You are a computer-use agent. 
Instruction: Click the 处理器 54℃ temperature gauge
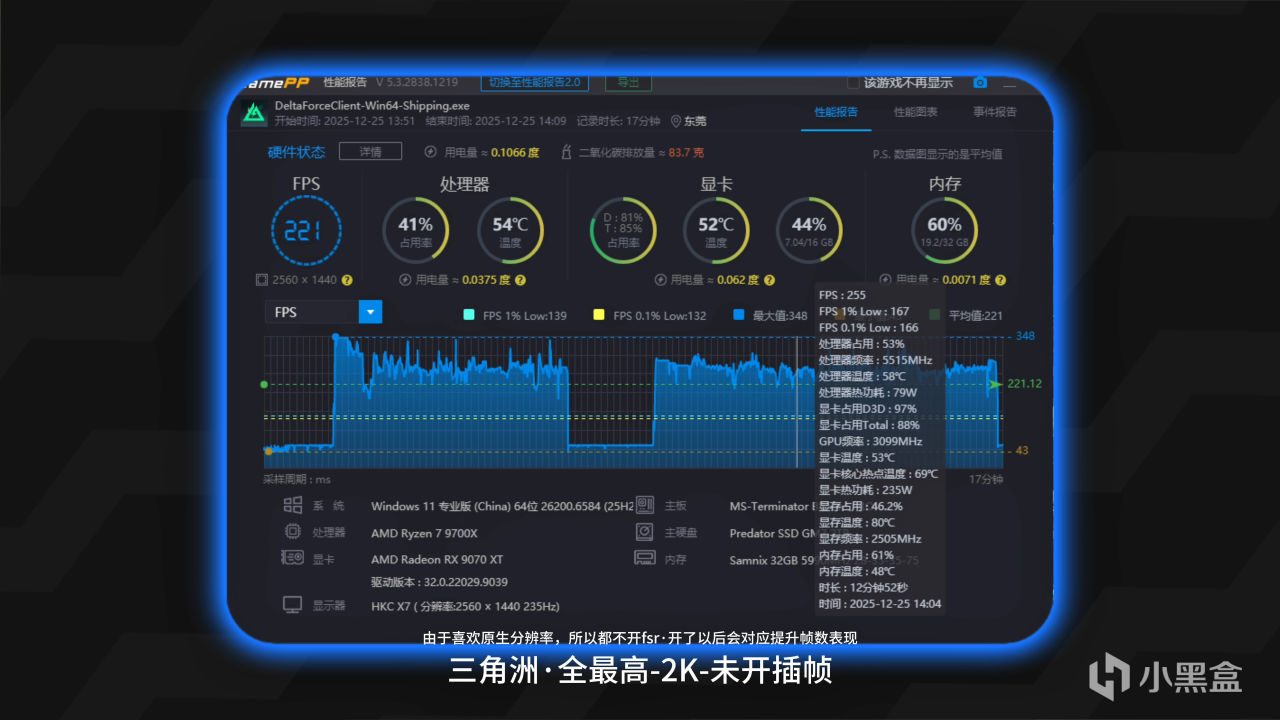[x=510, y=230]
